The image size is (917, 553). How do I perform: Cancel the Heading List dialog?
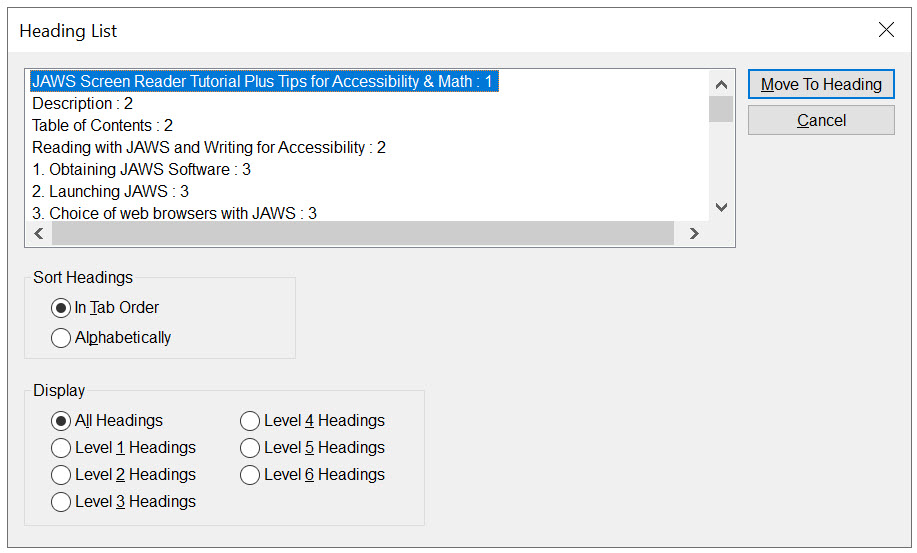[x=821, y=120]
